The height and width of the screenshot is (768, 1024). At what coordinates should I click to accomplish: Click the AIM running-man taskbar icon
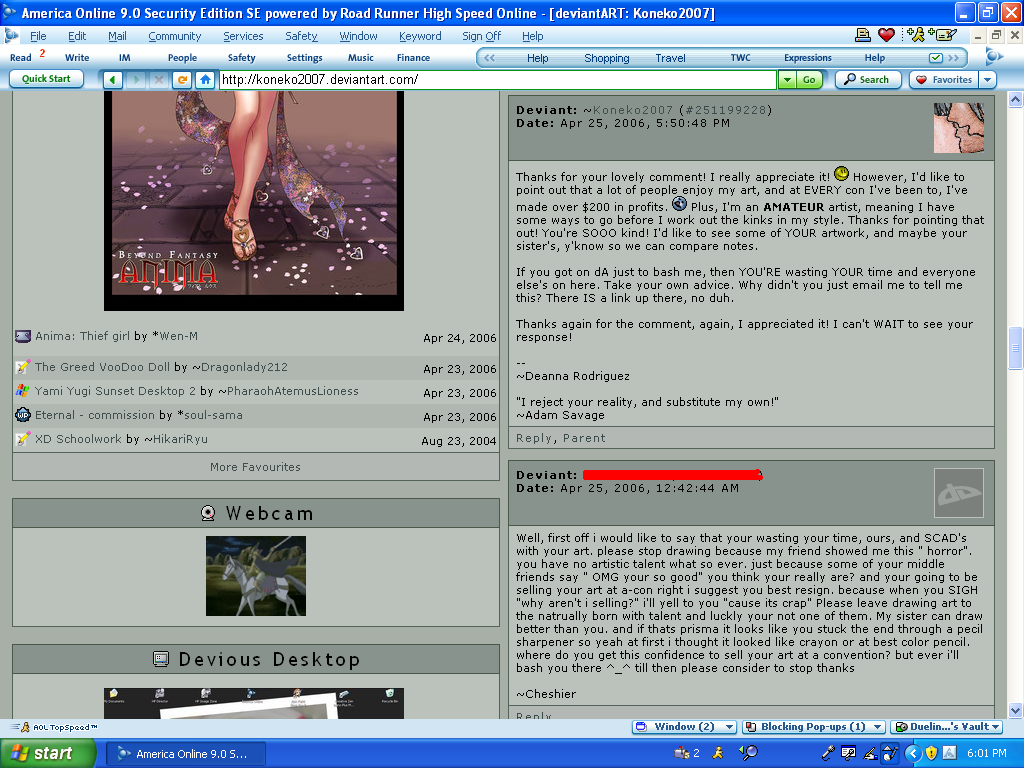click(x=718, y=753)
